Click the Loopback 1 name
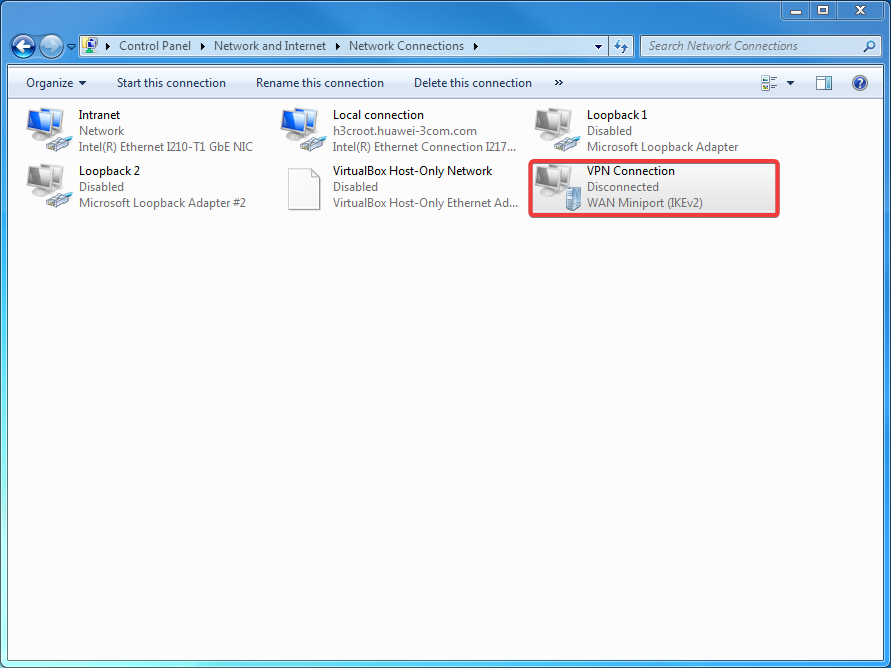This screenshot has width=891, height=668. point(617,115)
